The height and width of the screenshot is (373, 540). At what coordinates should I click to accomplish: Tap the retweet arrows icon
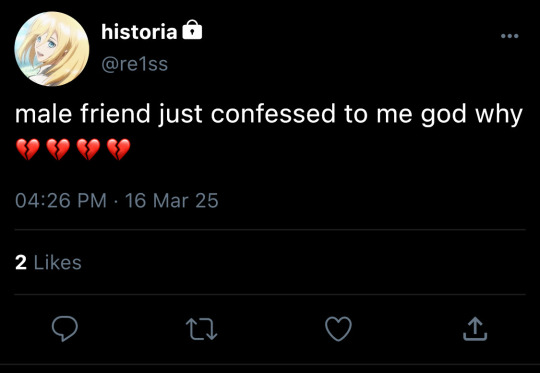201,329
